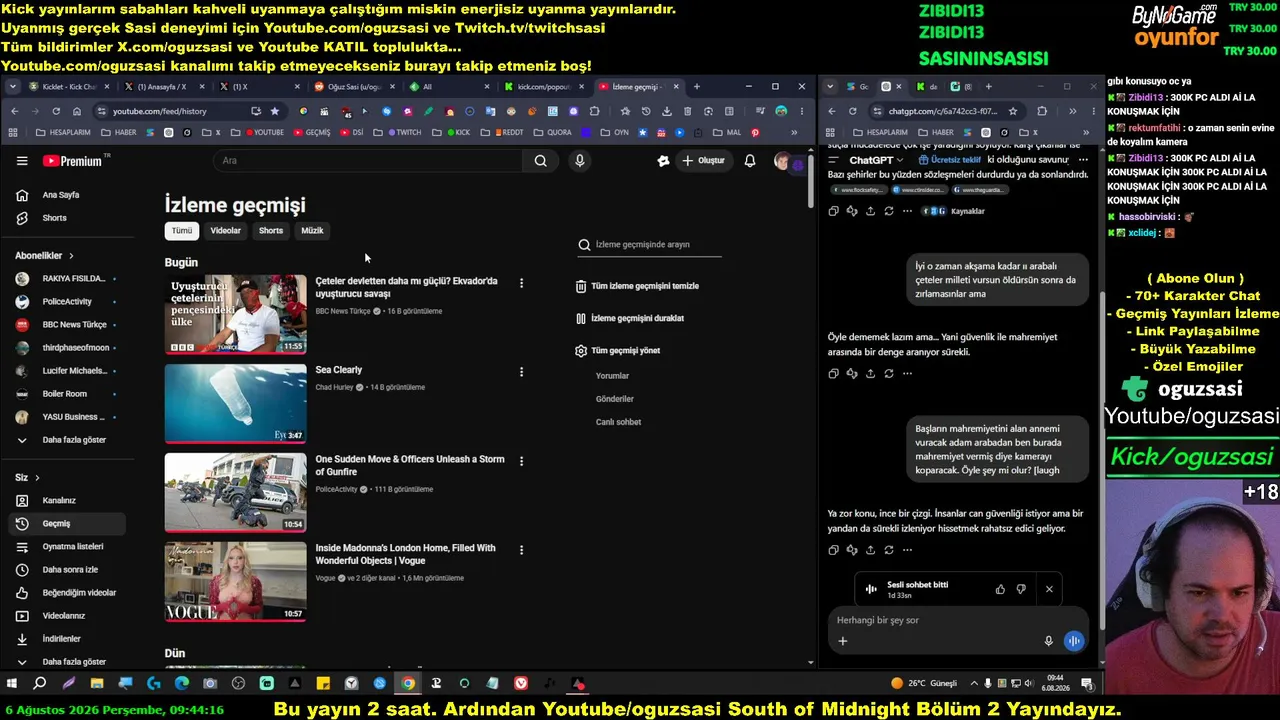This screenshot has width=1280, height=720.
Task: Click the YouTube Premium logo
Action: coord(73,161)
